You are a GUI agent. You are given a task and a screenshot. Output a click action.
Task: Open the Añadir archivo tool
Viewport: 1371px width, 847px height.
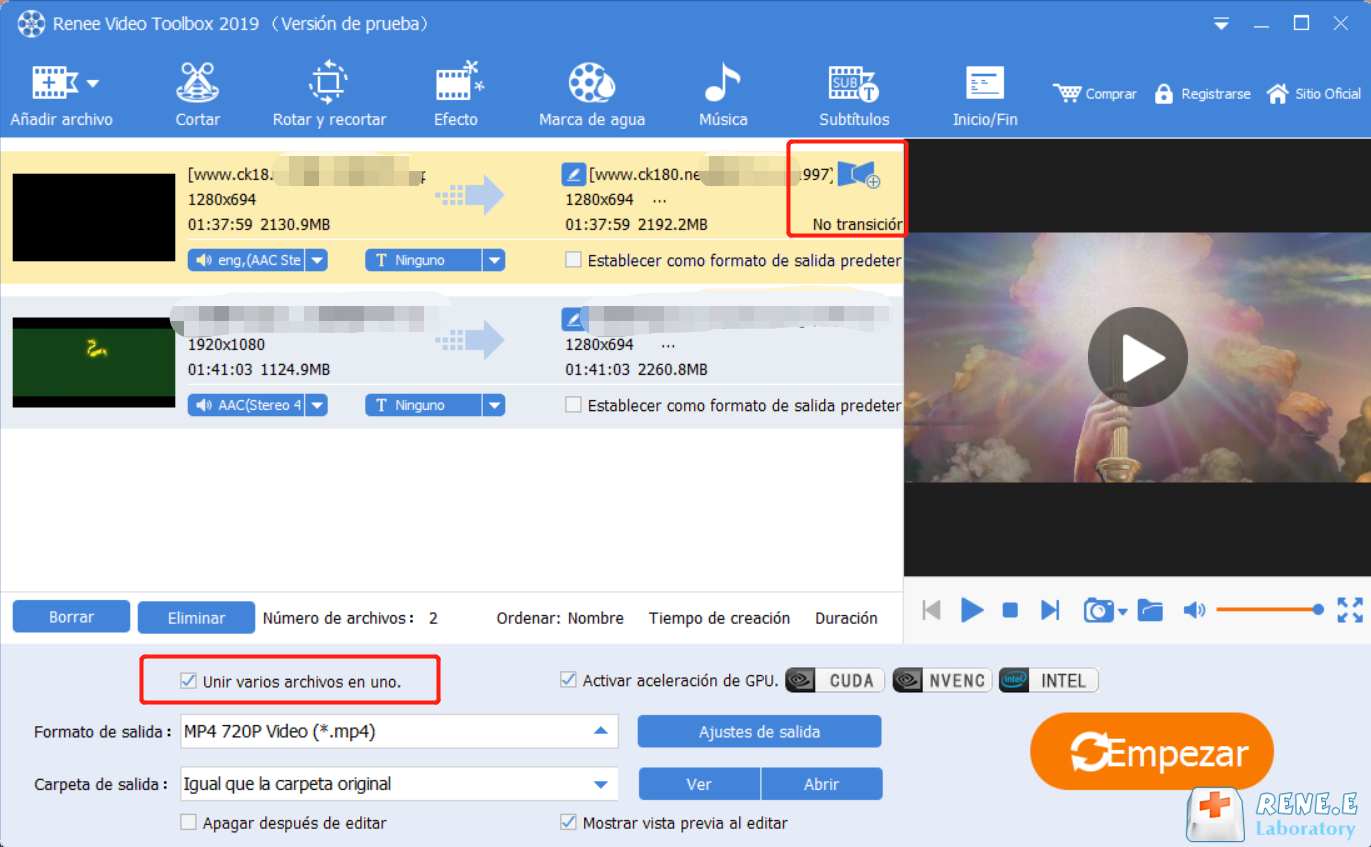[x=60, y=96]
